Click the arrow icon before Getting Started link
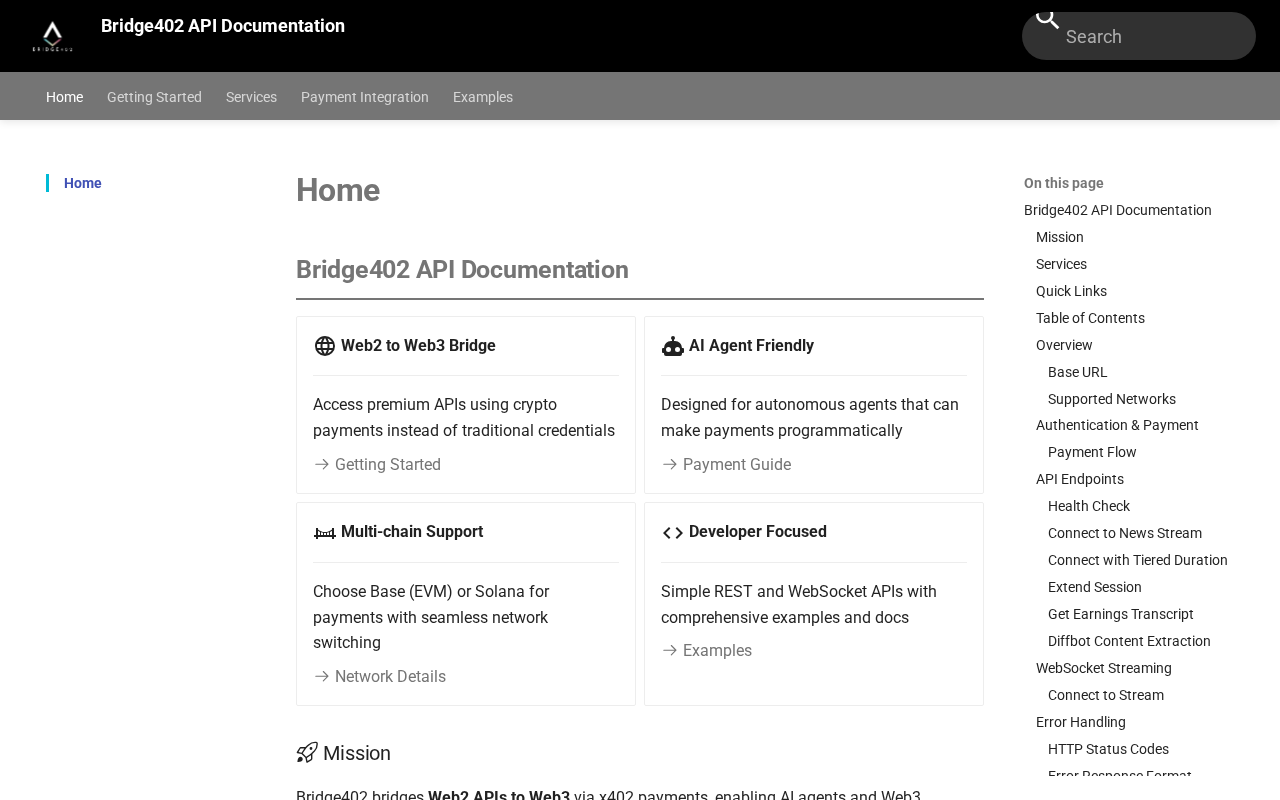The height and width of the screenshot is (800, 1280). pos(322,465)
